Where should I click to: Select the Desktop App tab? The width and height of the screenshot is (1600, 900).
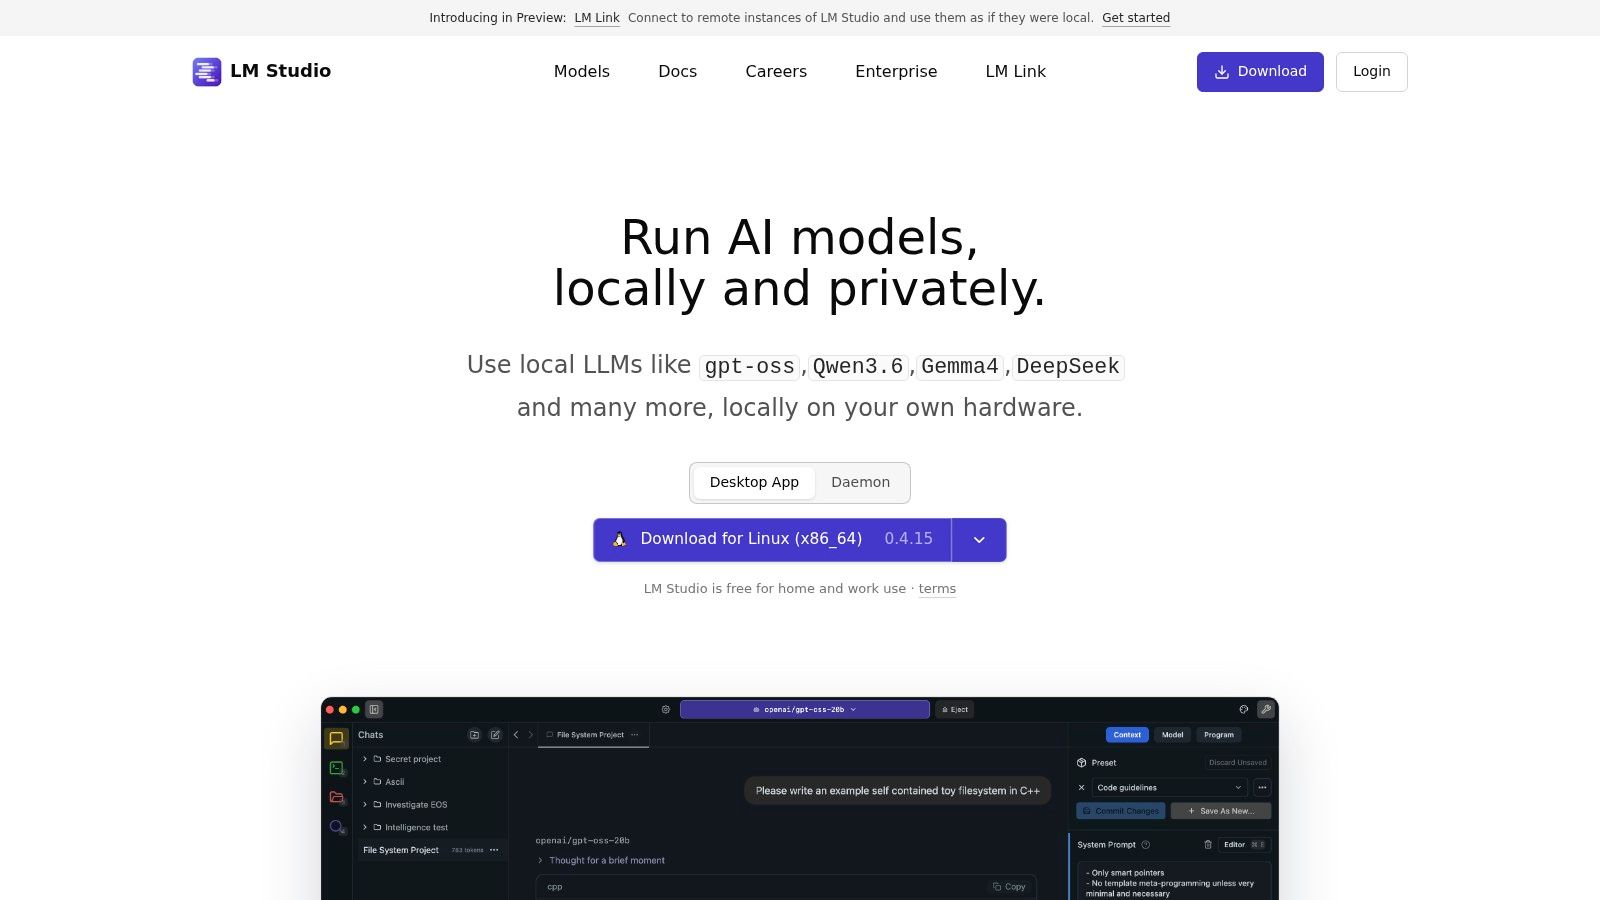[x=754, y=482]
